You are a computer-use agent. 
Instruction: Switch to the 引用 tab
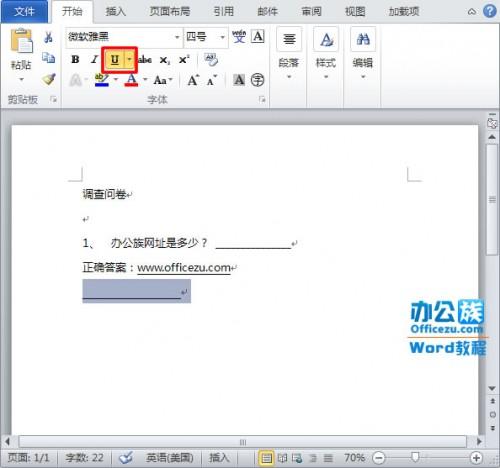[x=223, y=11]
